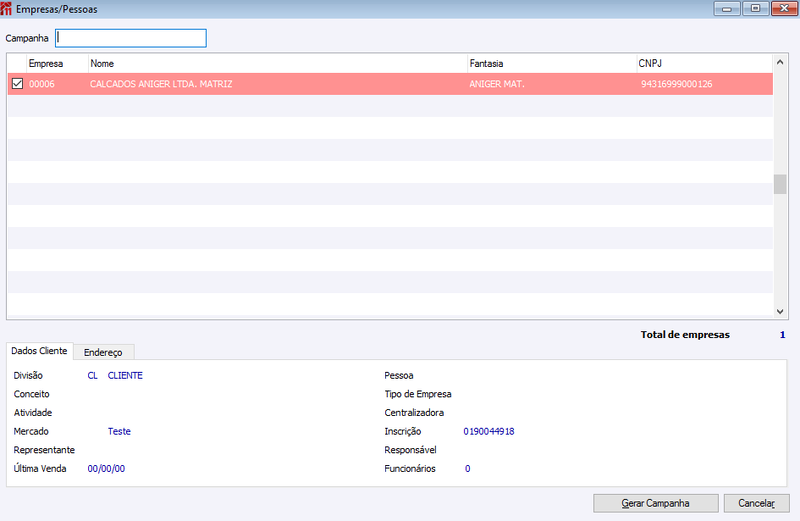Click the Total de empresas count 1
The image size is (800, 521).
(782, 335)
